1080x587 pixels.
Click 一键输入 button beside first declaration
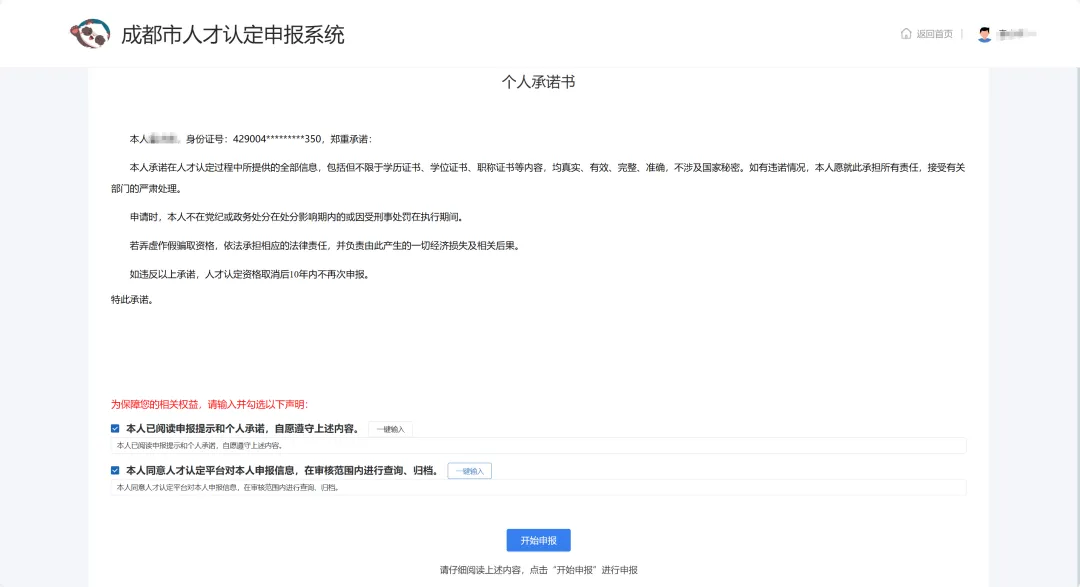[391, 429]
